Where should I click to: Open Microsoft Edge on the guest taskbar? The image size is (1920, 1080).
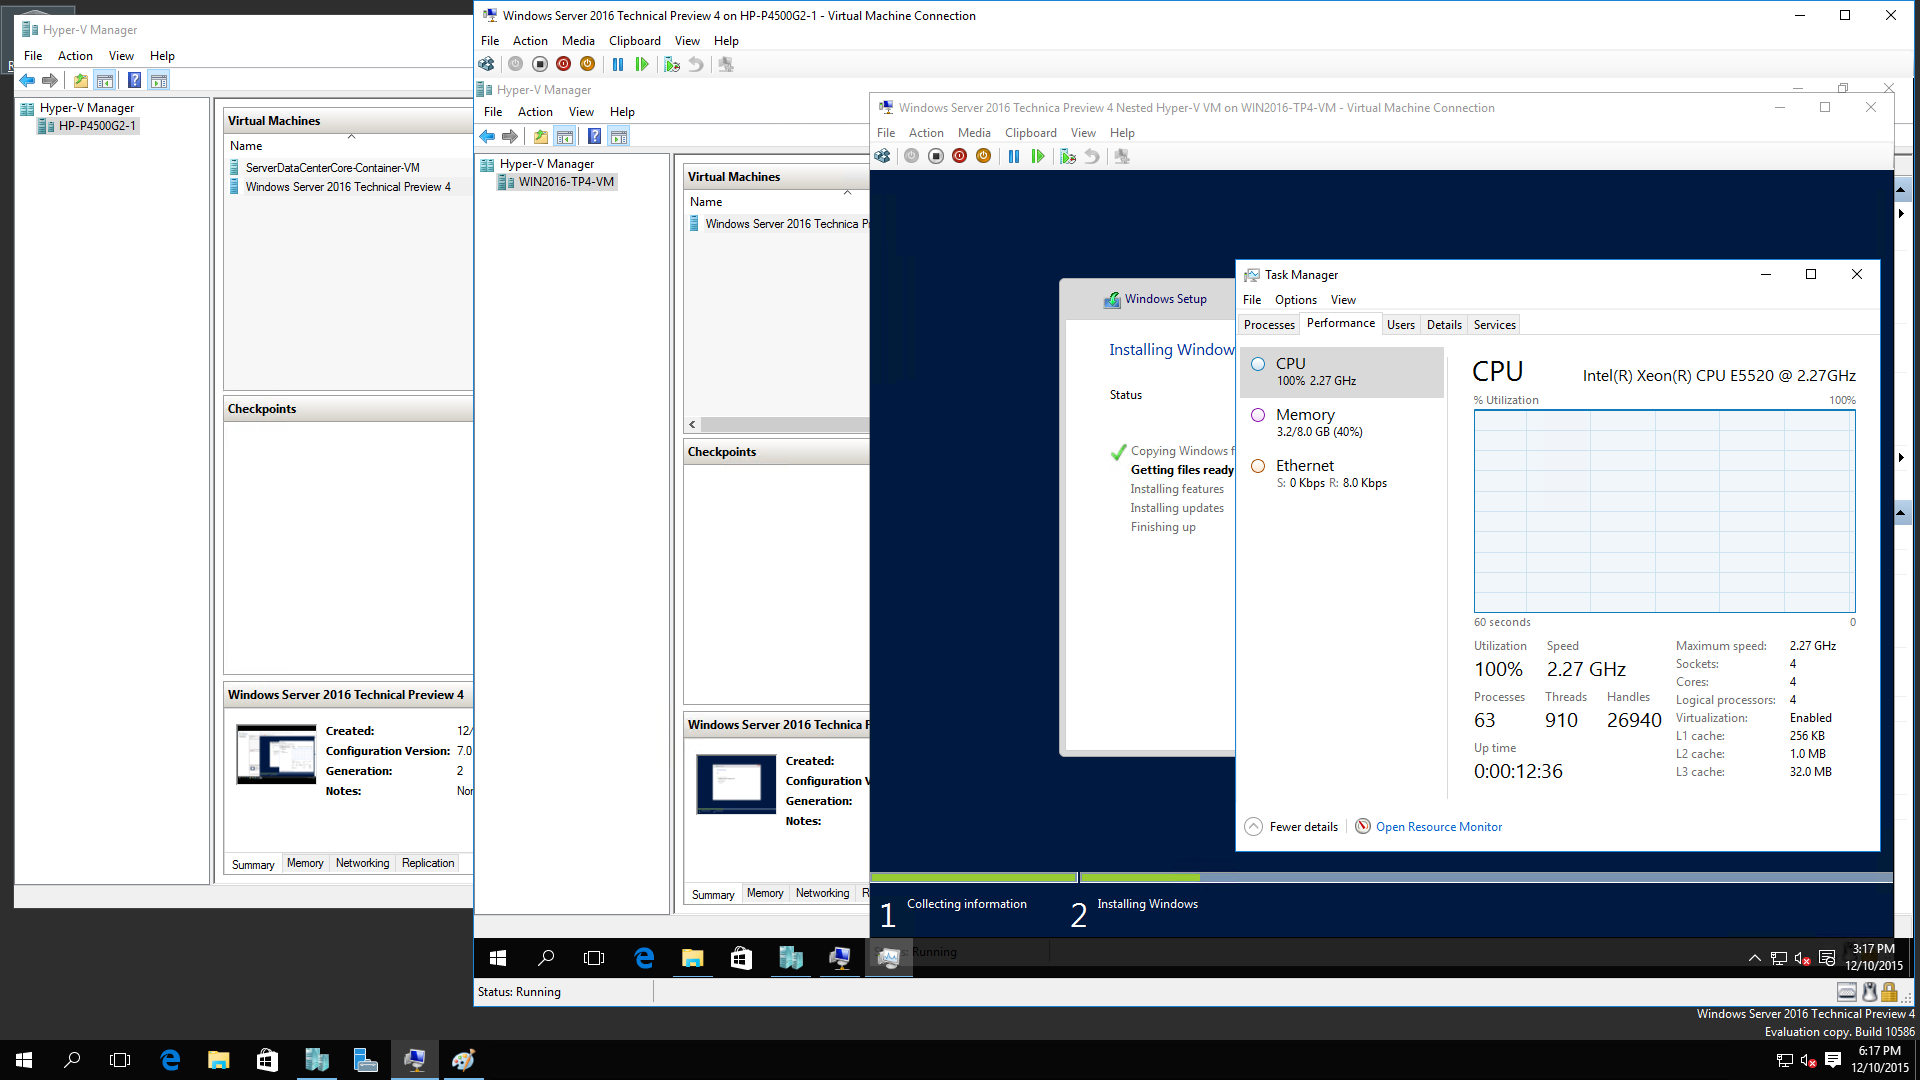pos(644,958)
